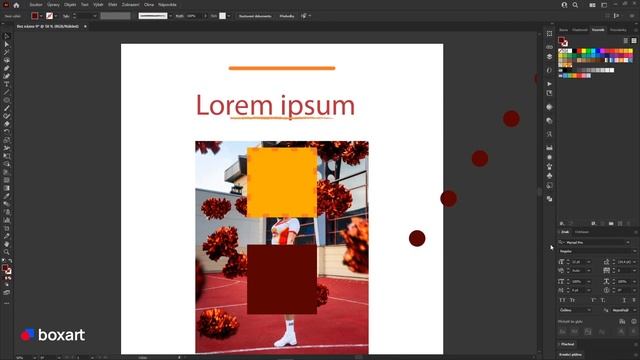
Task: Open the Arrange Documents icon
Action: tap(592, 5)
